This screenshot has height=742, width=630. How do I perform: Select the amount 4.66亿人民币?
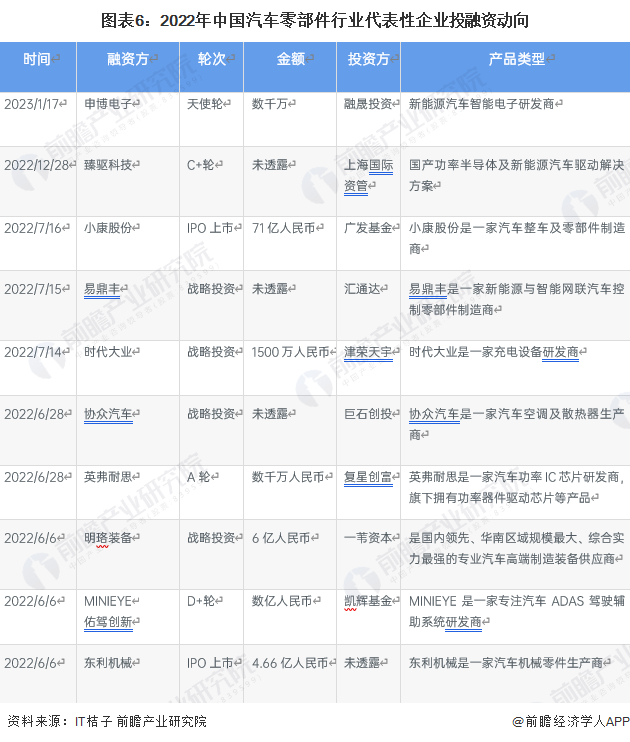click(x=291, y=663)
